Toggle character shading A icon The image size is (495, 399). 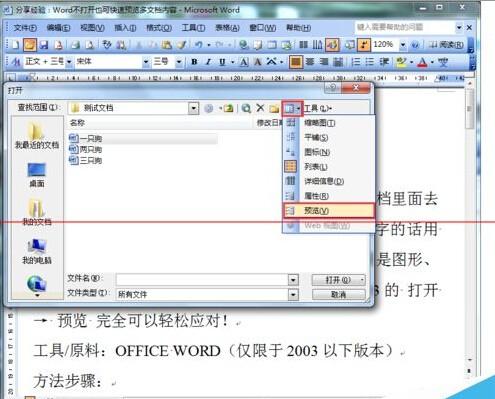pos(258,62)
